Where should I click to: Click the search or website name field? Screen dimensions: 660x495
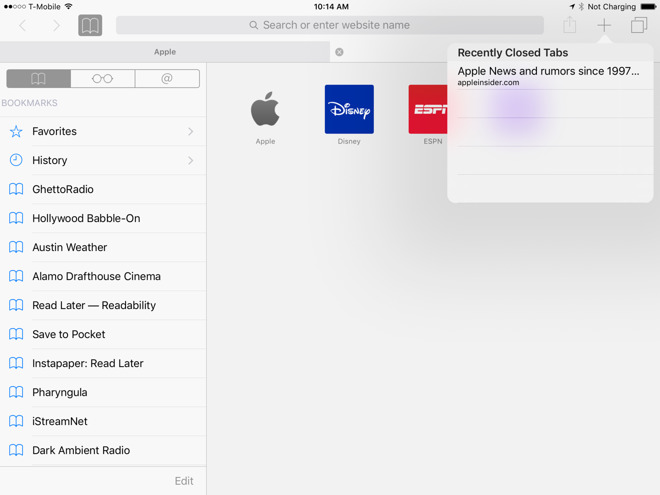[x=330, y=25]
